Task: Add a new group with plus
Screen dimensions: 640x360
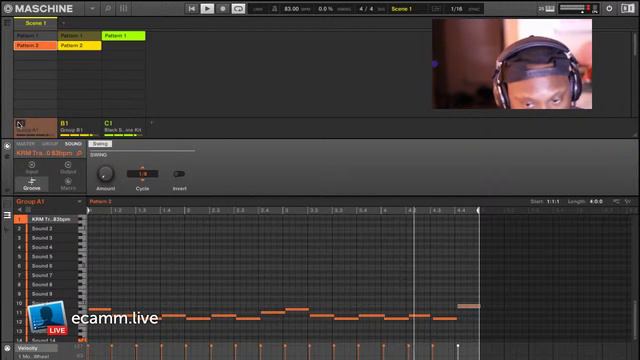Action: pyautogui.click(x=151, y=122)
